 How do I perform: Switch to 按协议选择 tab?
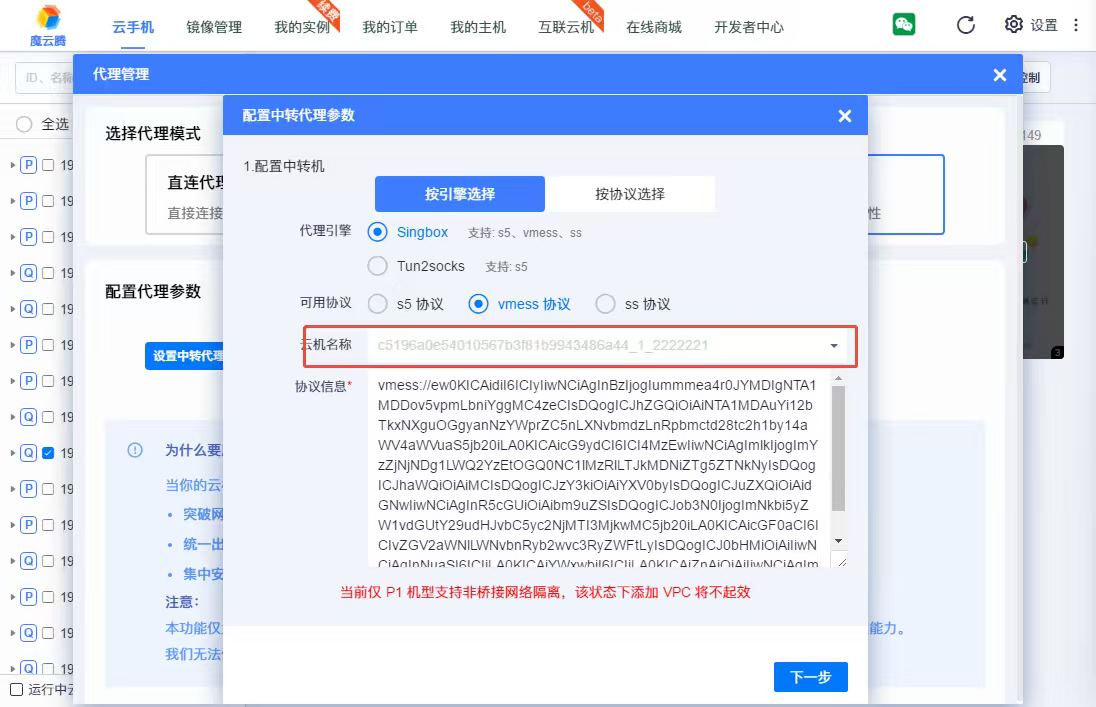pos(629,194)
